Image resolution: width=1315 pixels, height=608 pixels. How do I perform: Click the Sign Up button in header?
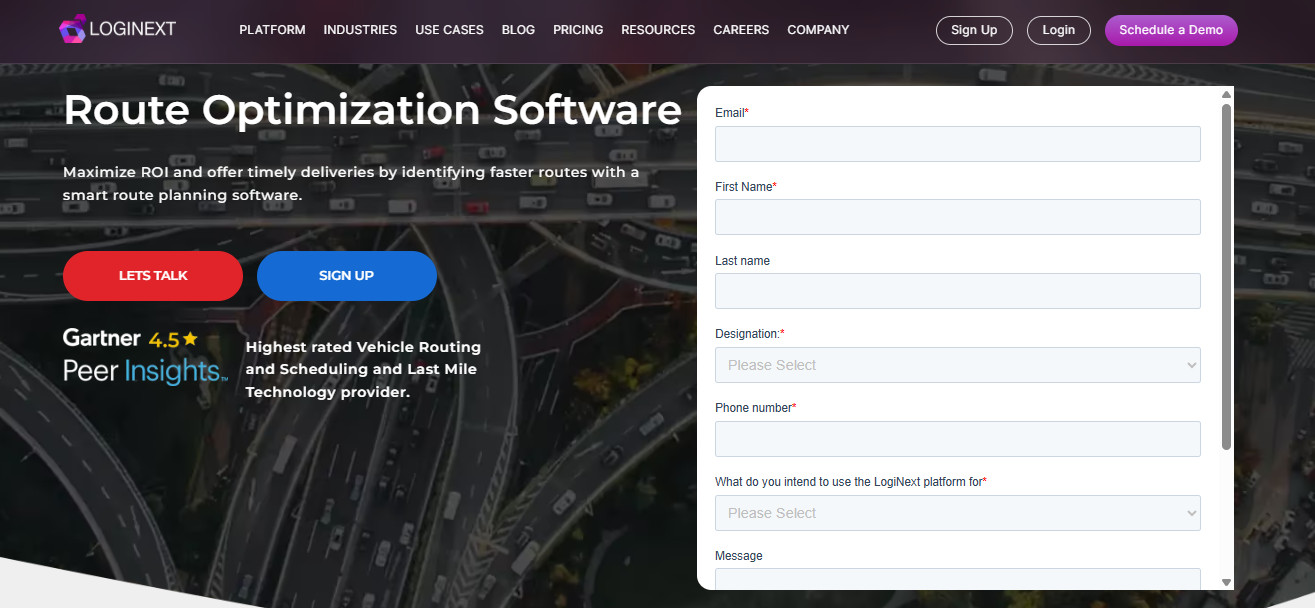click(974, 30)
